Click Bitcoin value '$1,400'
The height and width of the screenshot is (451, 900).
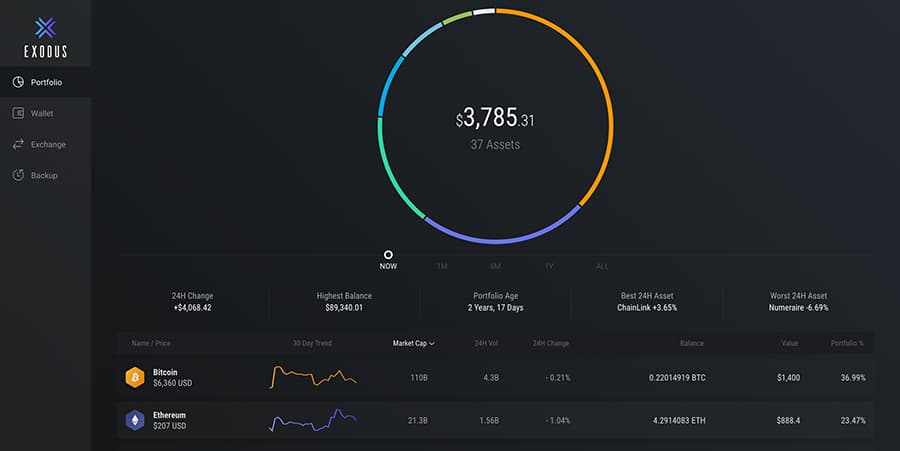pos(788,378)
